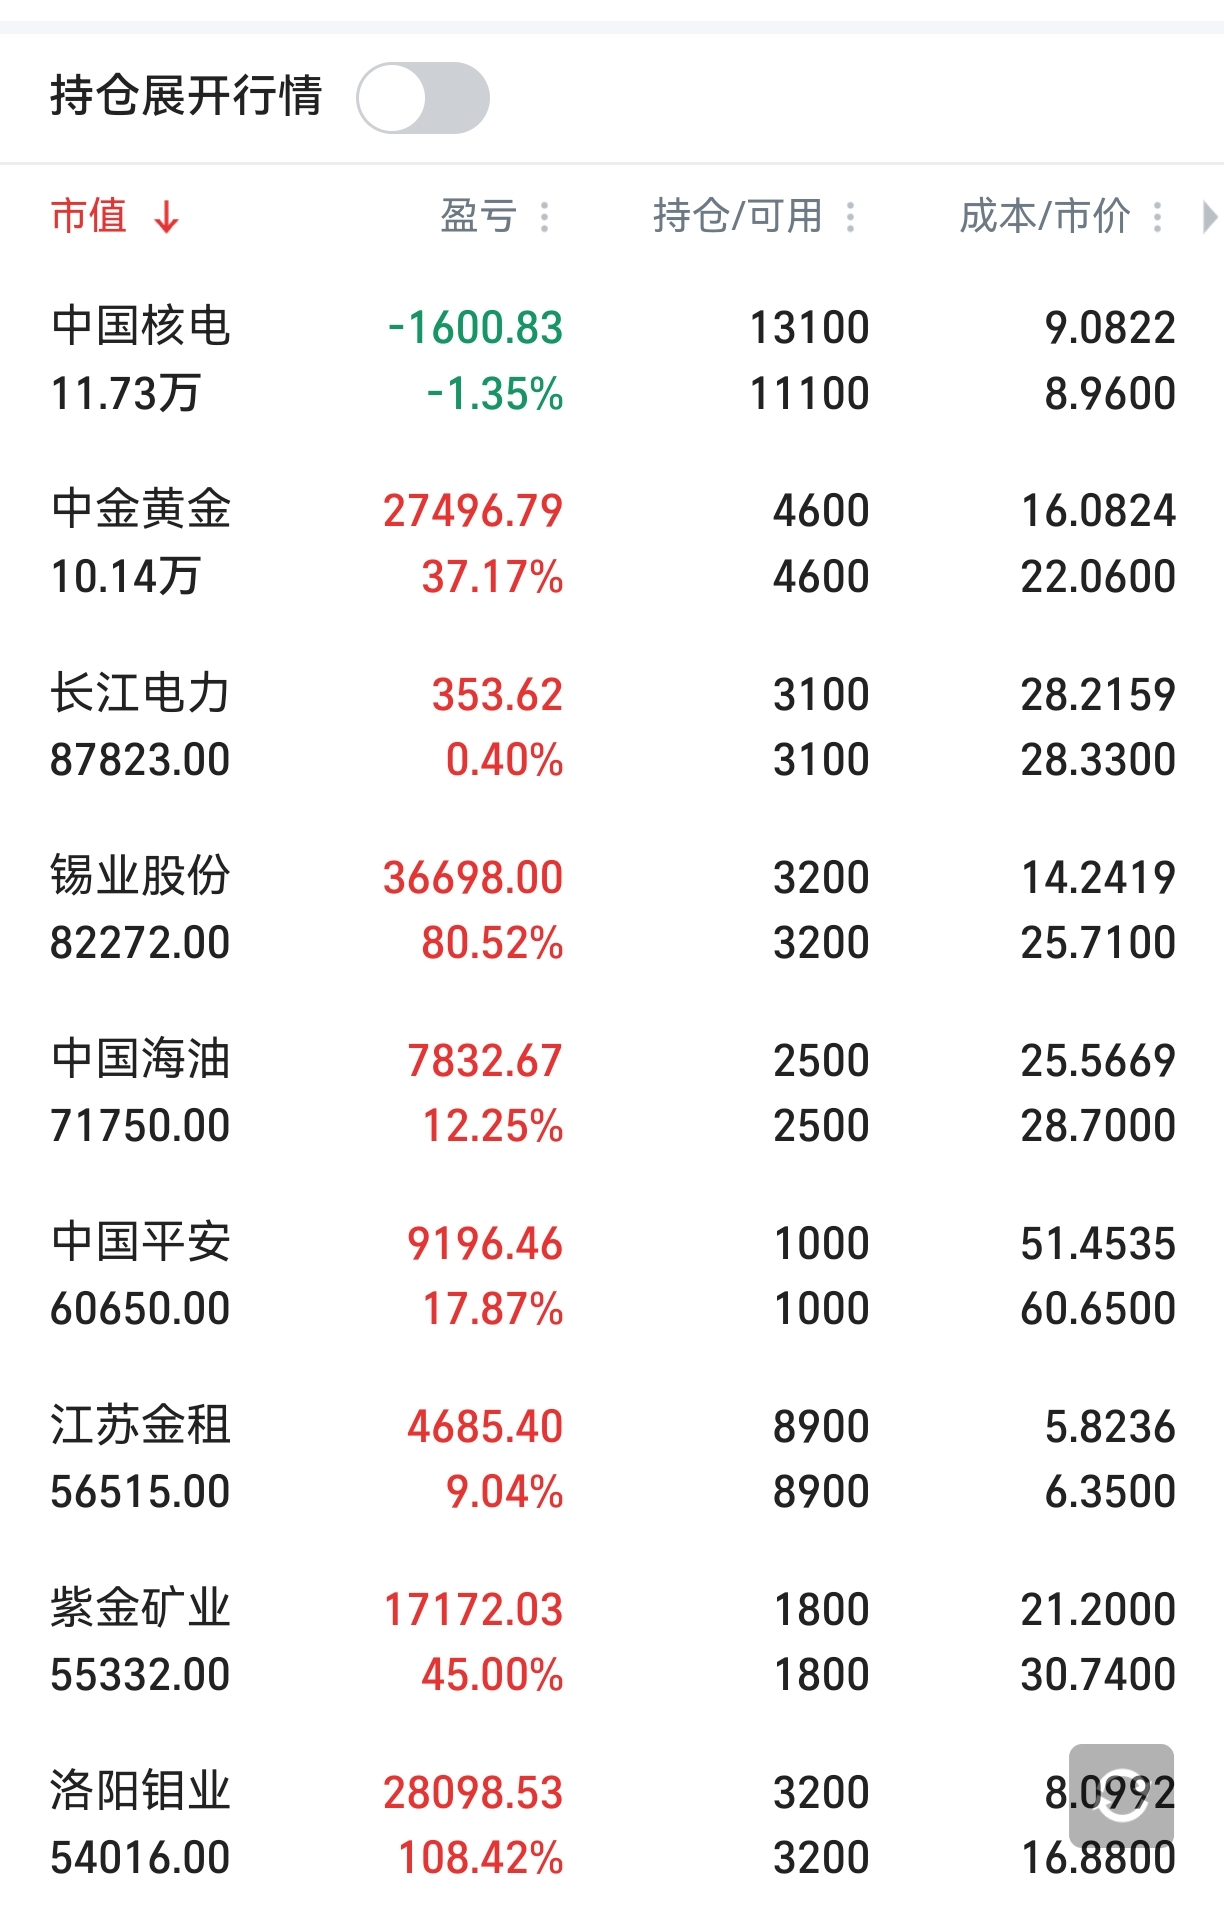Select the 紫金矿业 stock row
Screen dimensions: 1224x1915
141,1608
